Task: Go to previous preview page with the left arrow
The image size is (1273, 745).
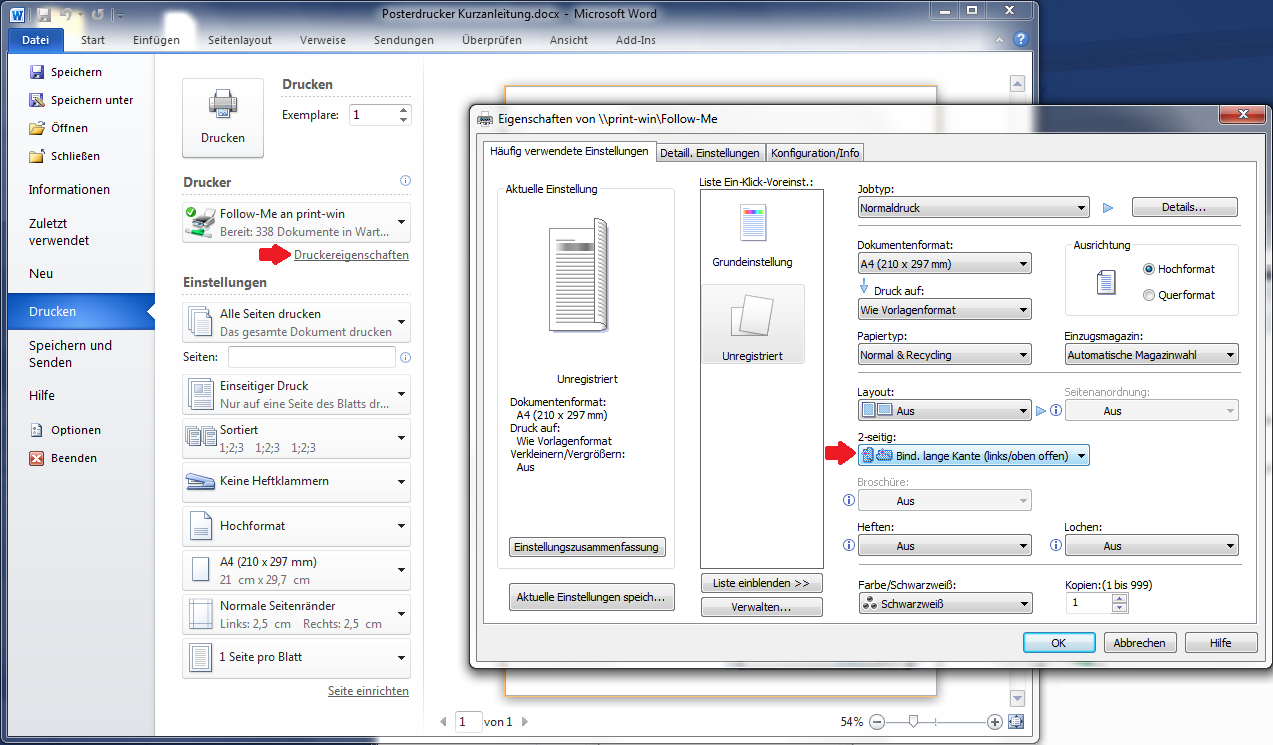Action: tap(445, 722)
